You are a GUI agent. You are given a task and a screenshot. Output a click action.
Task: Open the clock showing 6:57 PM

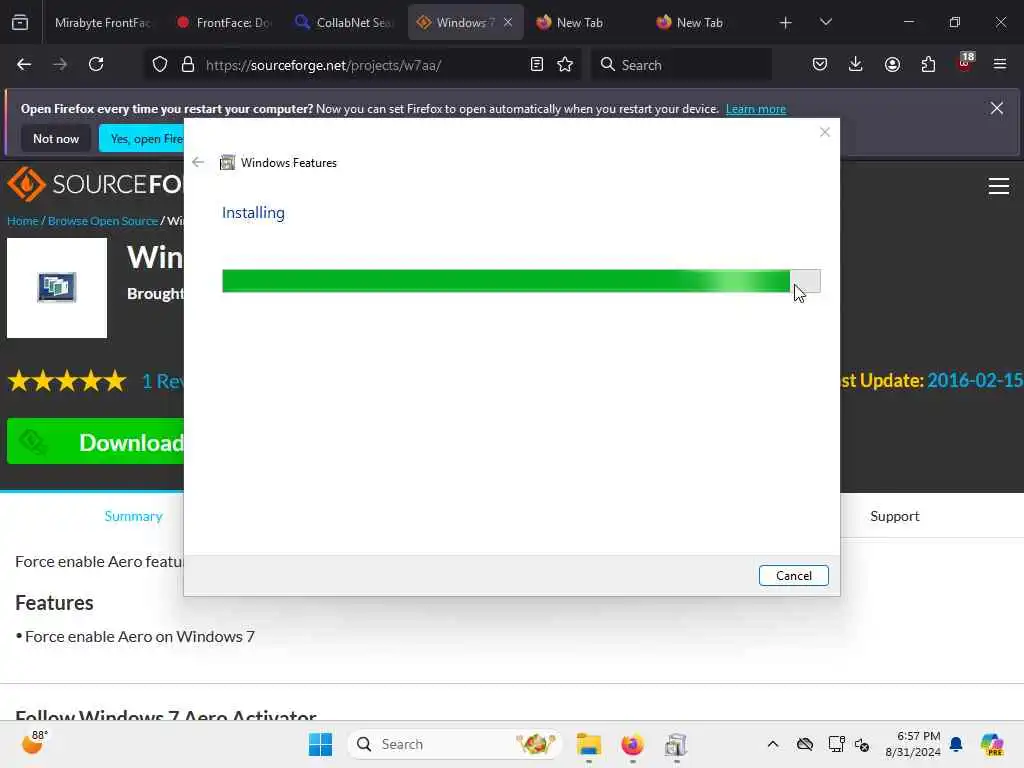tap(913, 744)
